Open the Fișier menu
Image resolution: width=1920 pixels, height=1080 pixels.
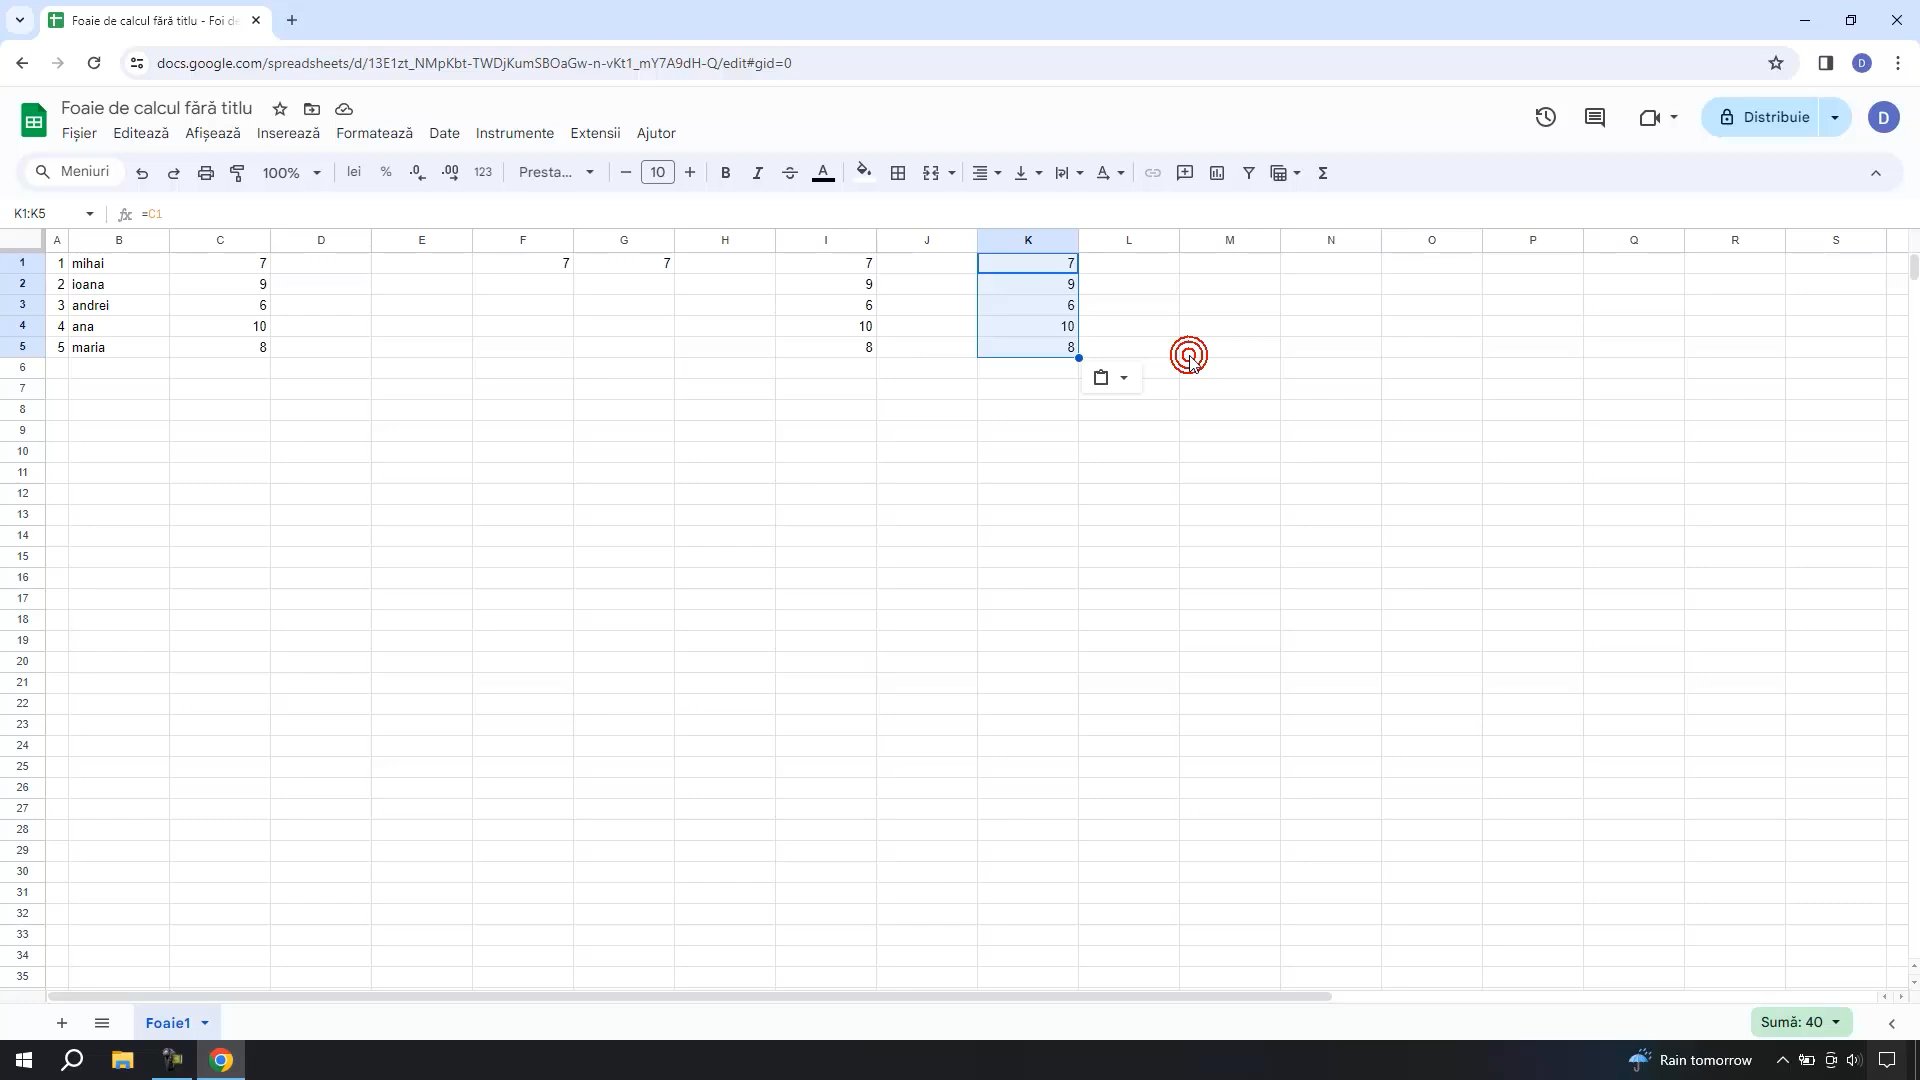(x=79, y=133)
